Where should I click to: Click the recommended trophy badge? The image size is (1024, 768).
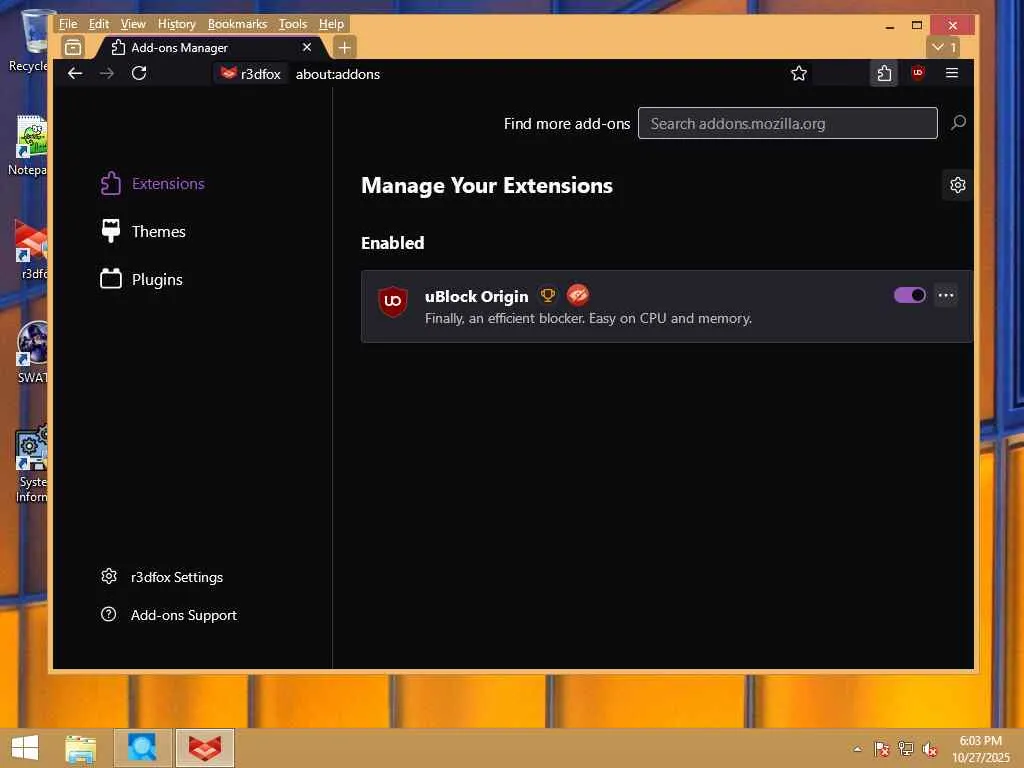[x=547, y=296]
